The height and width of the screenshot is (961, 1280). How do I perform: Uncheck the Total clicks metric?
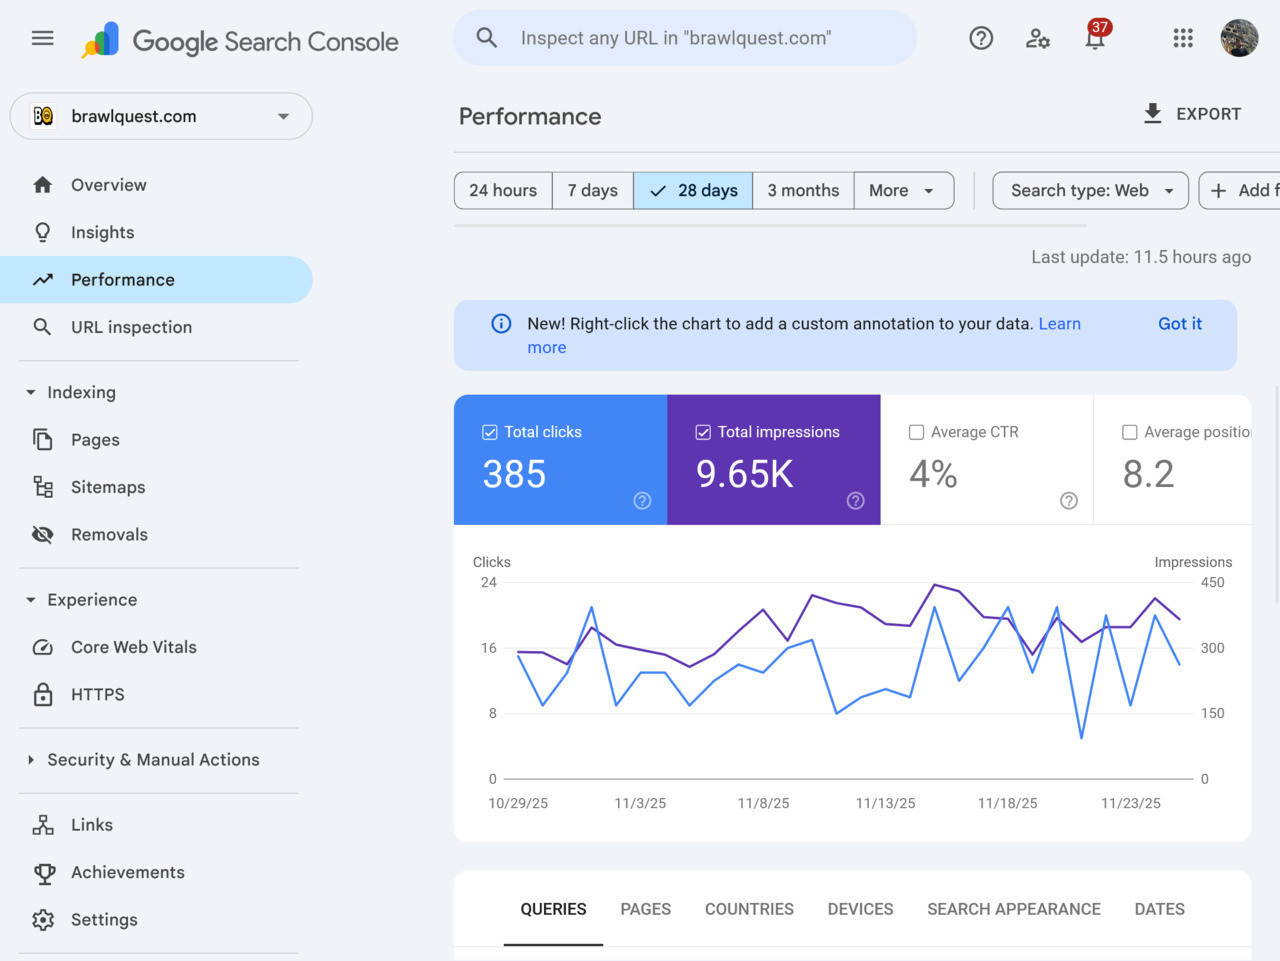pyautogui.click(x=490, y=432)
